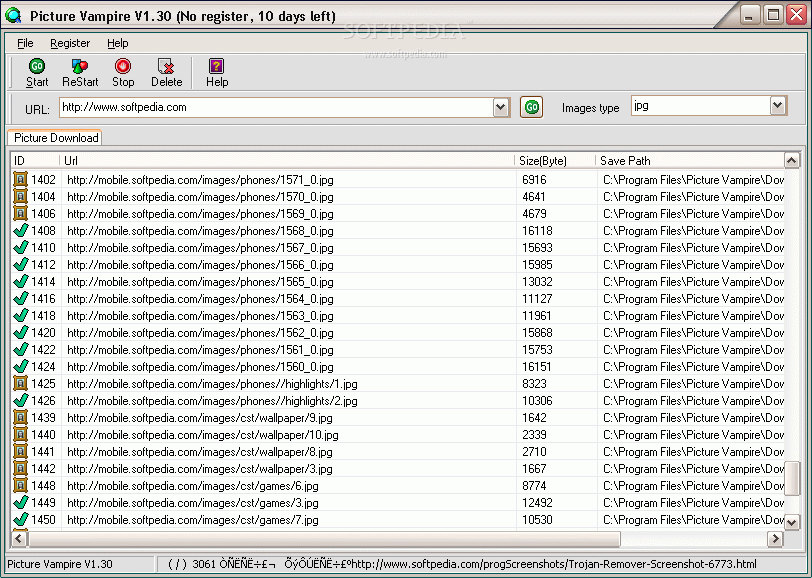Viewport: 812px width, 578px height.
Task: Click the green checkmark of row 1416
Action: [x=20, y=299]
